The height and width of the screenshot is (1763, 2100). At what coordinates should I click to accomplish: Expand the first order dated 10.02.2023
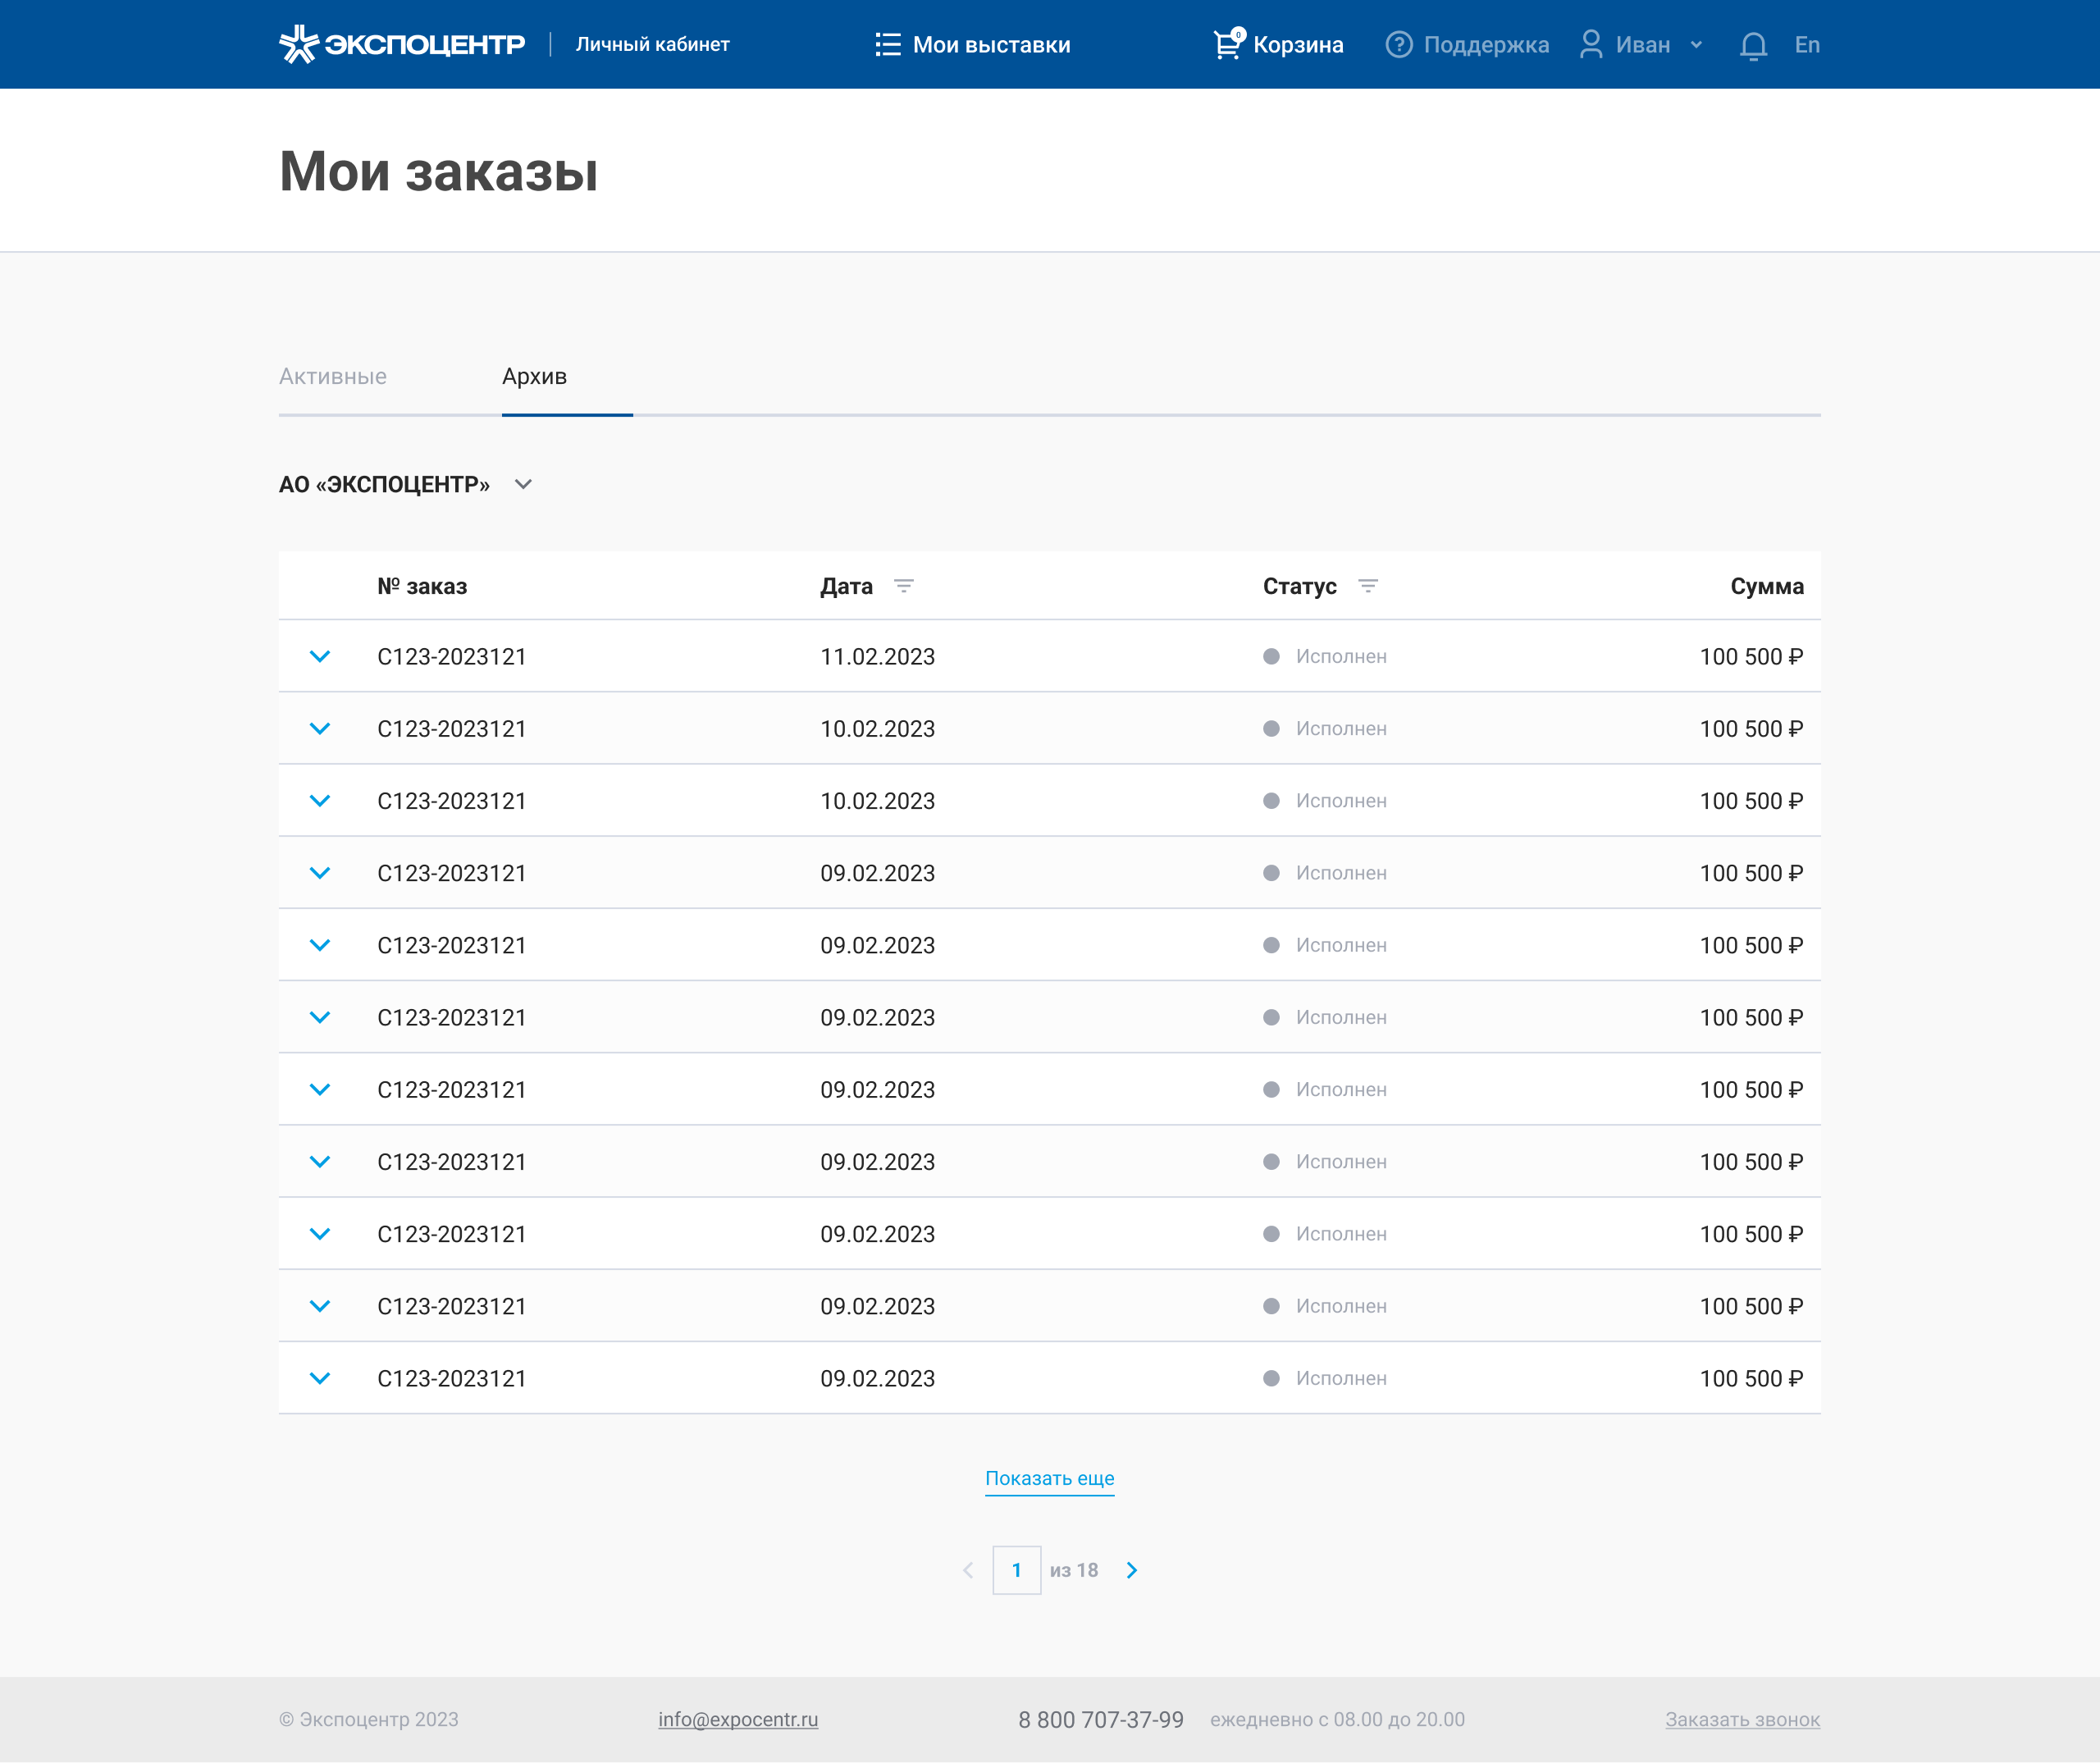(320, 728)
